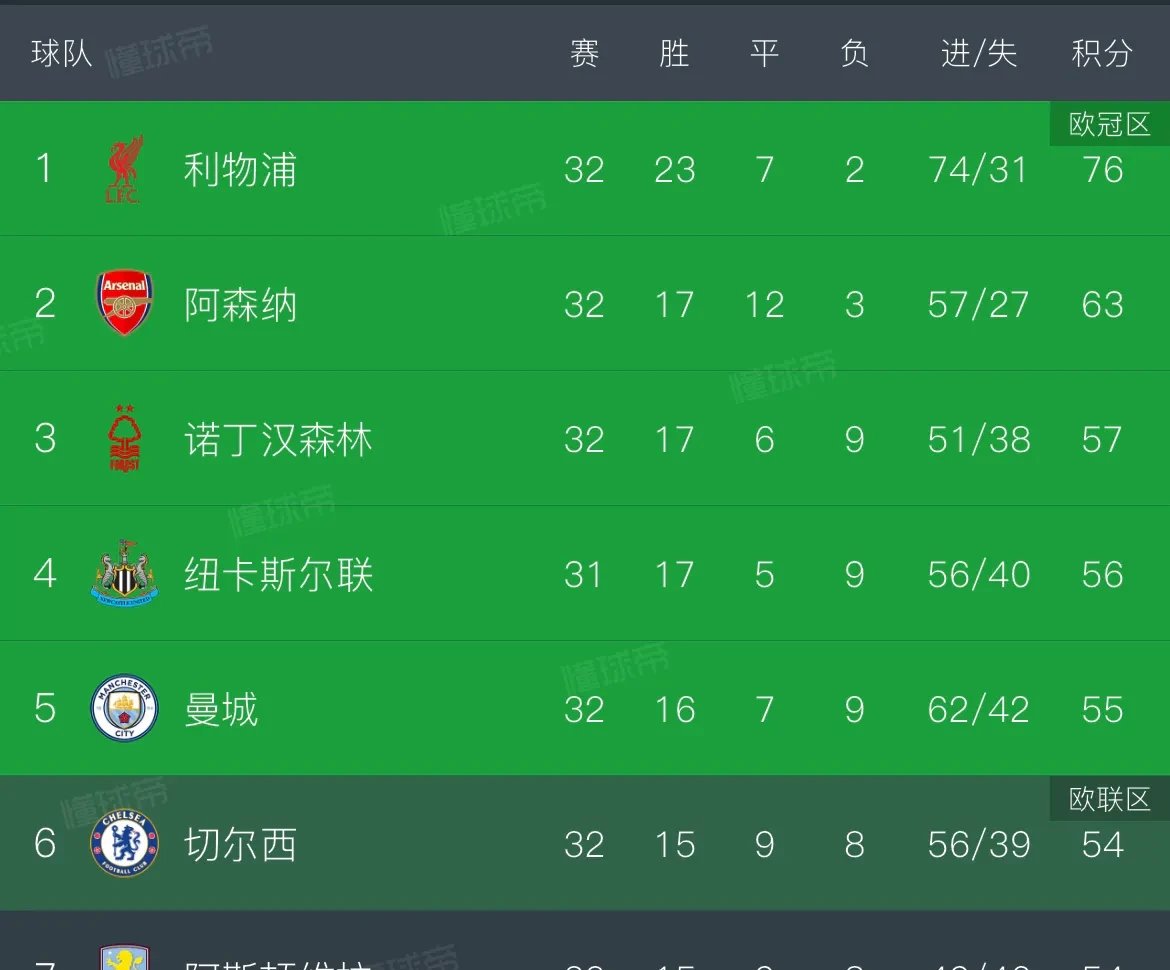Open the 利物浦 team page link

pyautogui.click(x=240, y=169)
